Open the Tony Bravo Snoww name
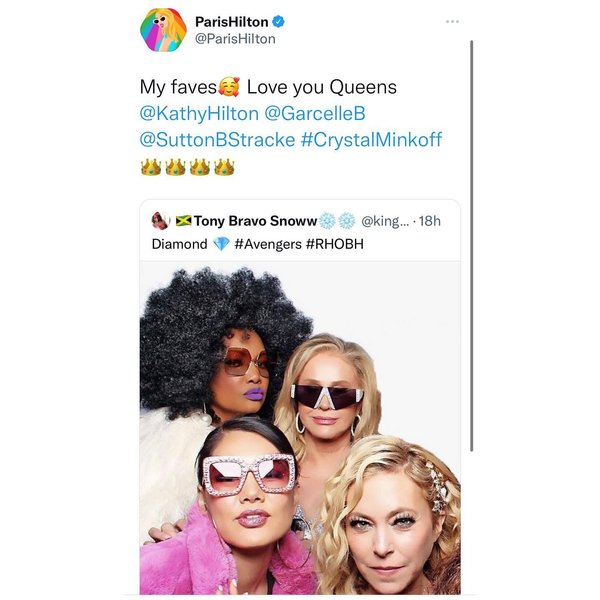 (x=256, y=221)
